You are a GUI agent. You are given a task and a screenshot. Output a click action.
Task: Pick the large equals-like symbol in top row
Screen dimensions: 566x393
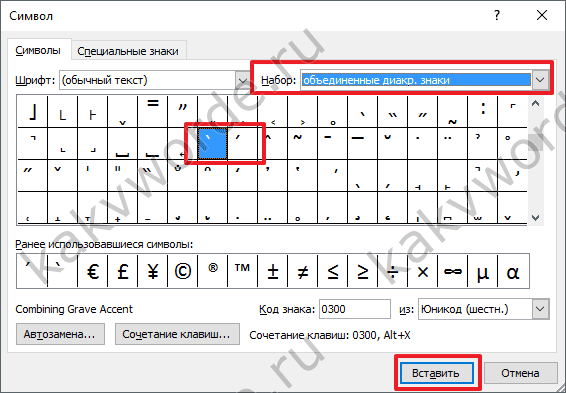click(x=152, y=111)
